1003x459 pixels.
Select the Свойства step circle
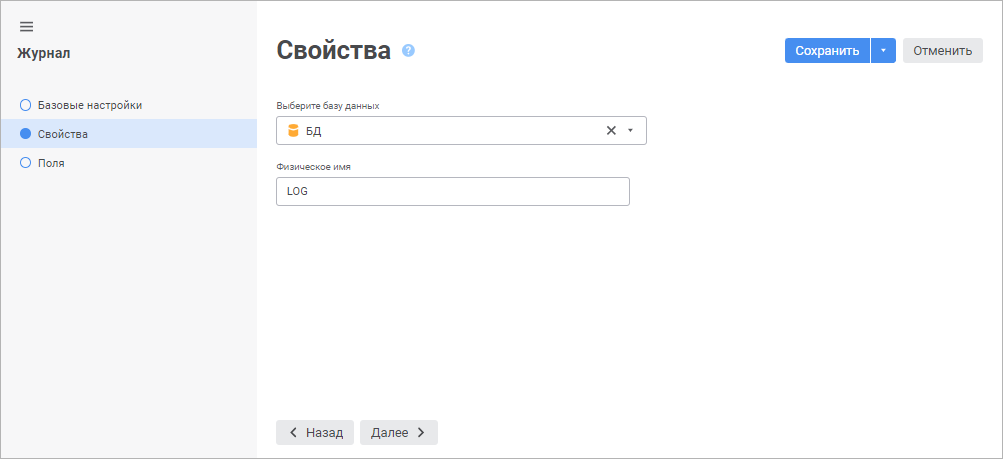coord(26,134)
